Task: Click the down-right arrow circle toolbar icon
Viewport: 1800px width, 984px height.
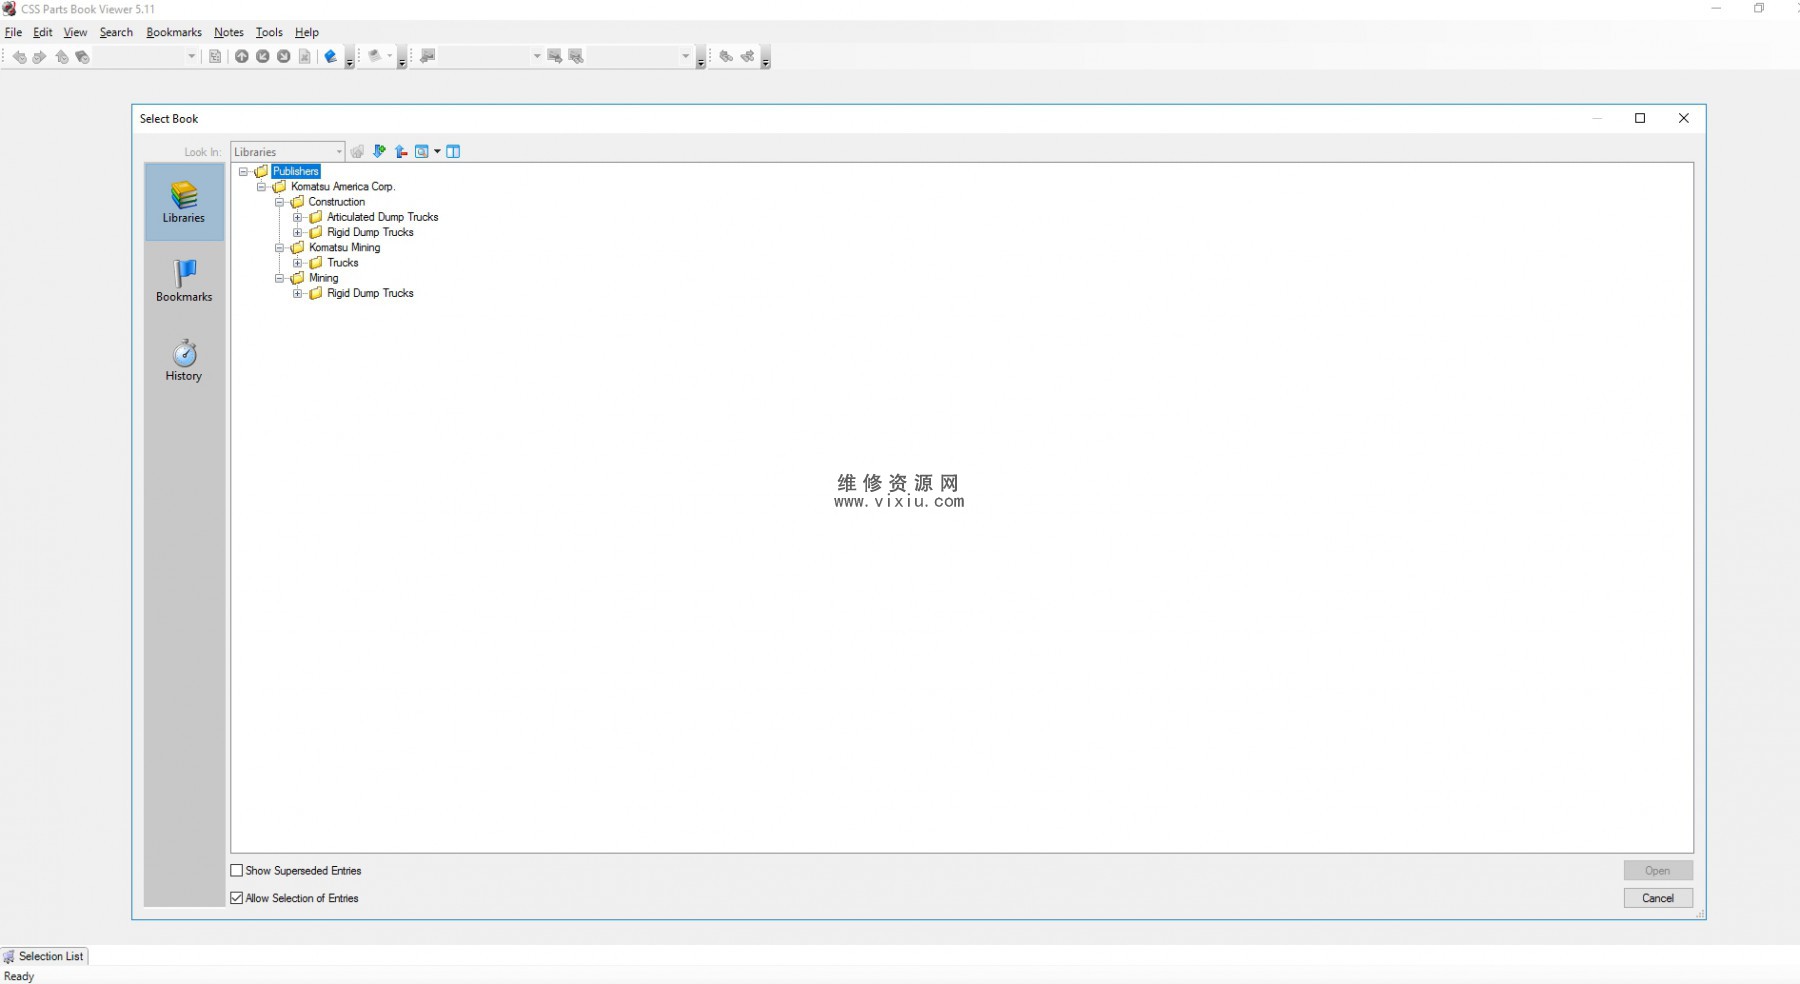Action: pos(284,56)
